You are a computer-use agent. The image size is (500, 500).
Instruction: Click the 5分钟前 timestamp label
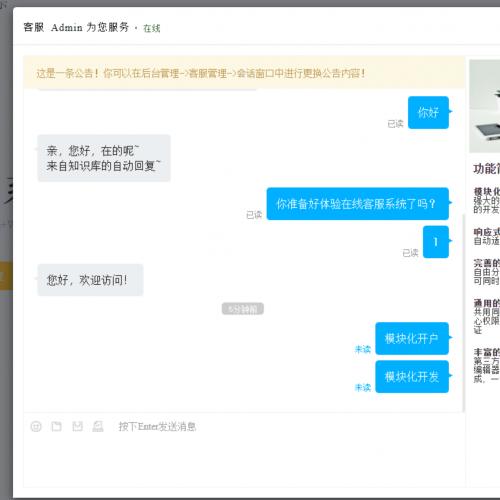point(243,309)
